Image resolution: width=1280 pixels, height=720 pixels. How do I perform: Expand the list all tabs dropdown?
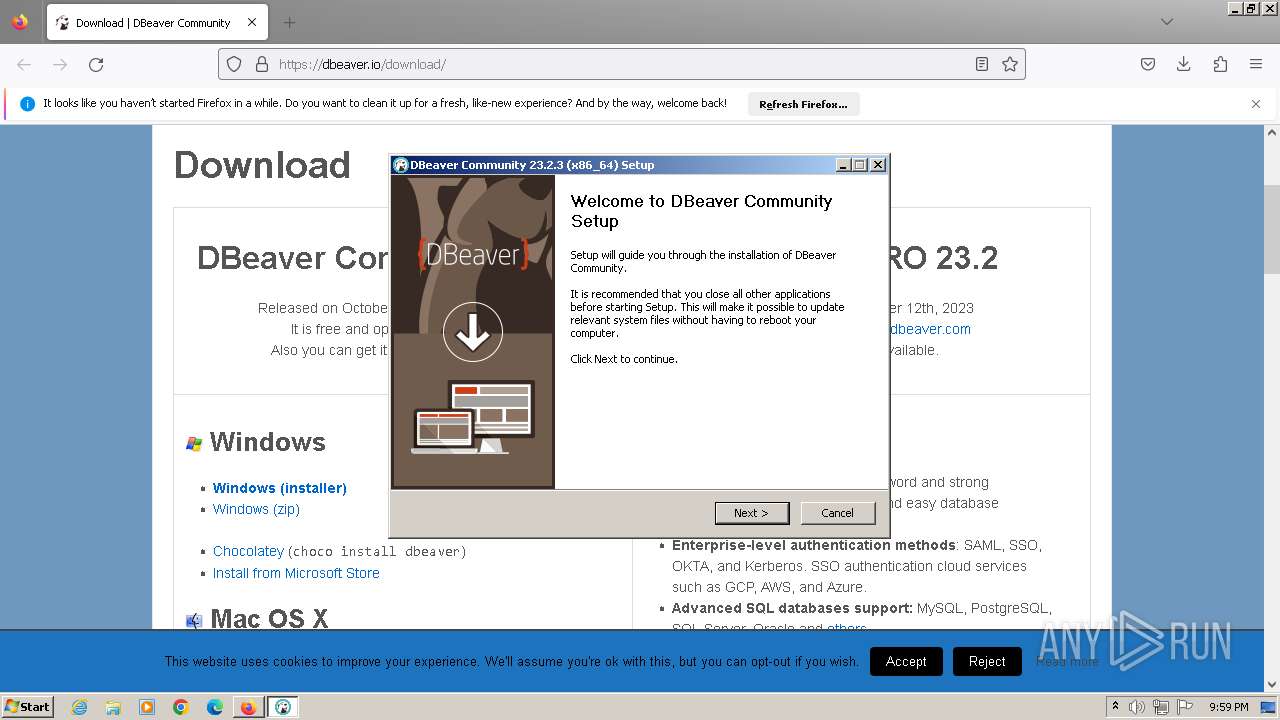[1167, 22]
